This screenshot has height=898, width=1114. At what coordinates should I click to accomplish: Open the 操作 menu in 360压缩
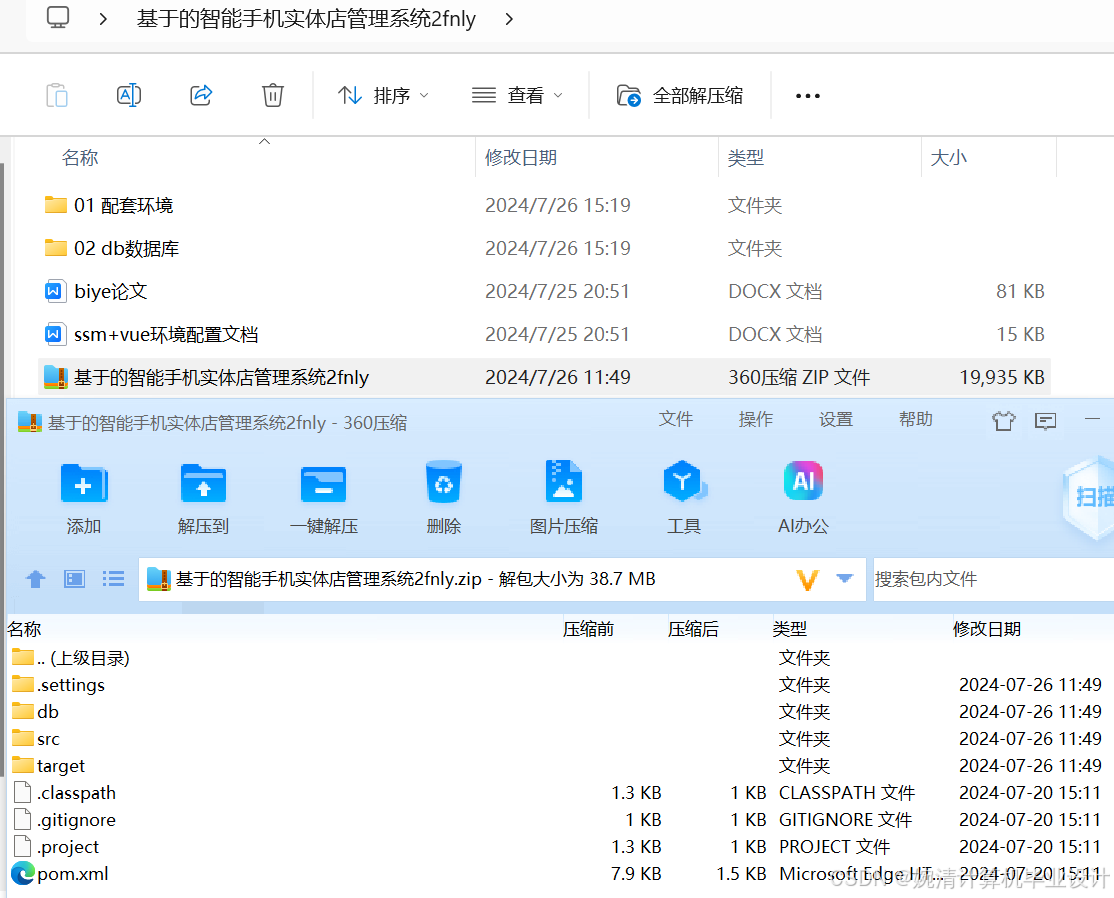click(756, 419)
